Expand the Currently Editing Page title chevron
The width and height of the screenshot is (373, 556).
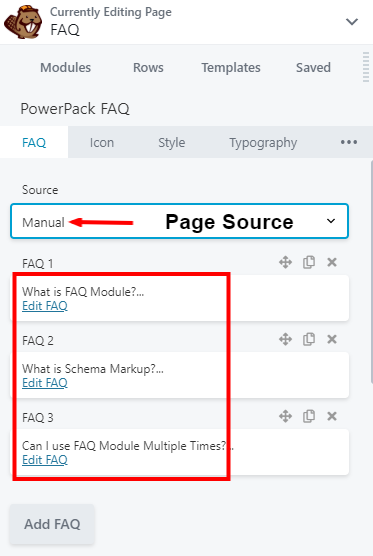(352, 22)
